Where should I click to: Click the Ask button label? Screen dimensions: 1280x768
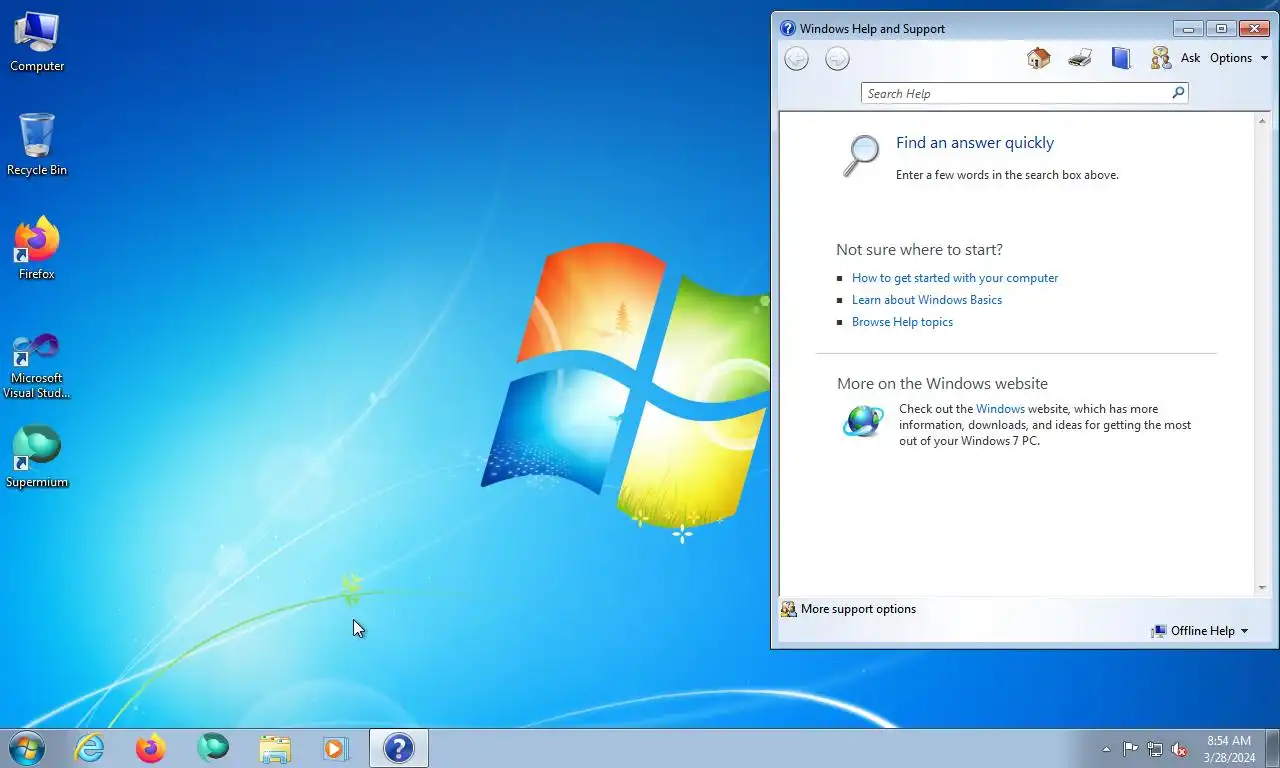click(1190, 58)
